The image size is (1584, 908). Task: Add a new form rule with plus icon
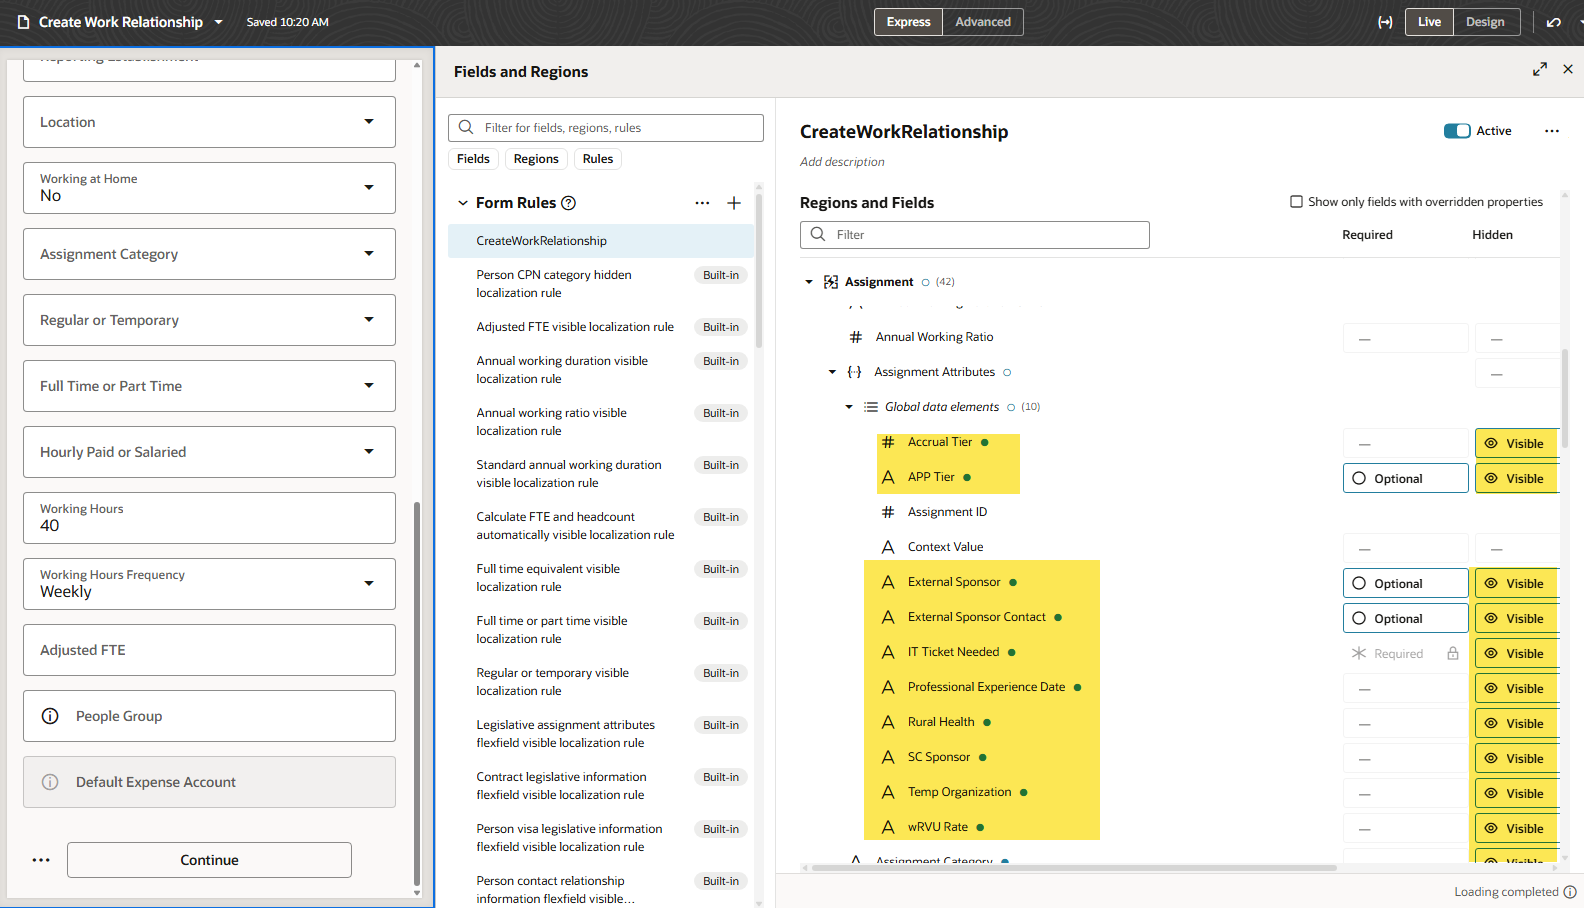734,203
